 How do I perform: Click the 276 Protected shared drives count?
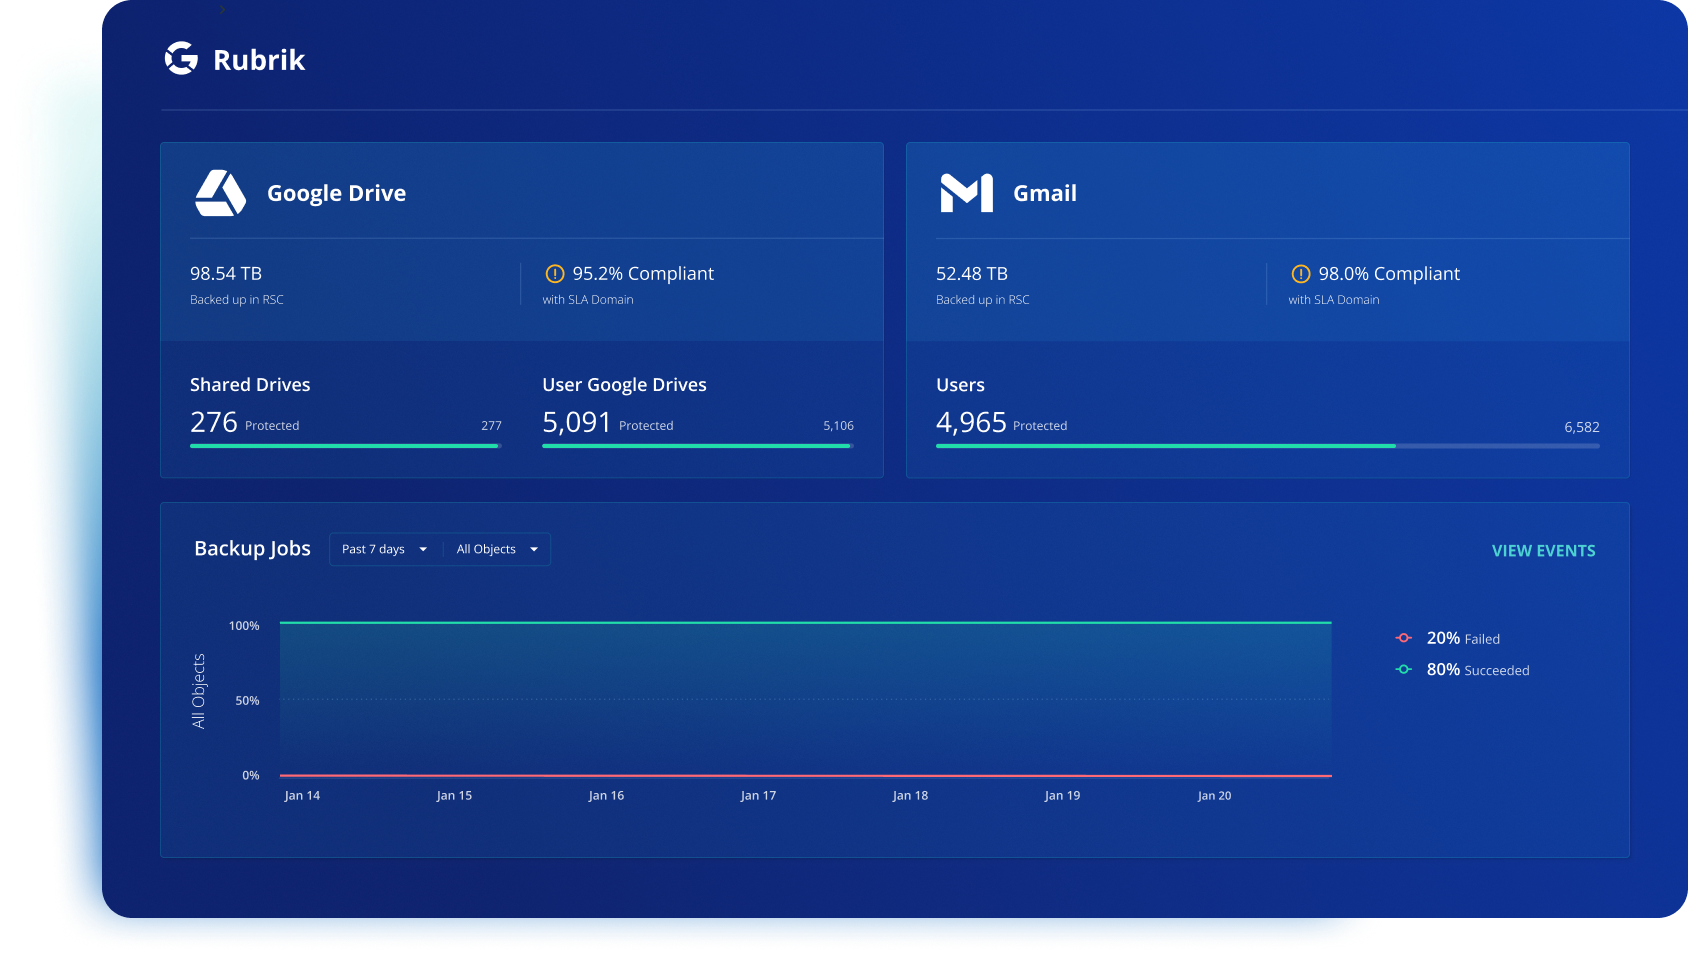214,423
